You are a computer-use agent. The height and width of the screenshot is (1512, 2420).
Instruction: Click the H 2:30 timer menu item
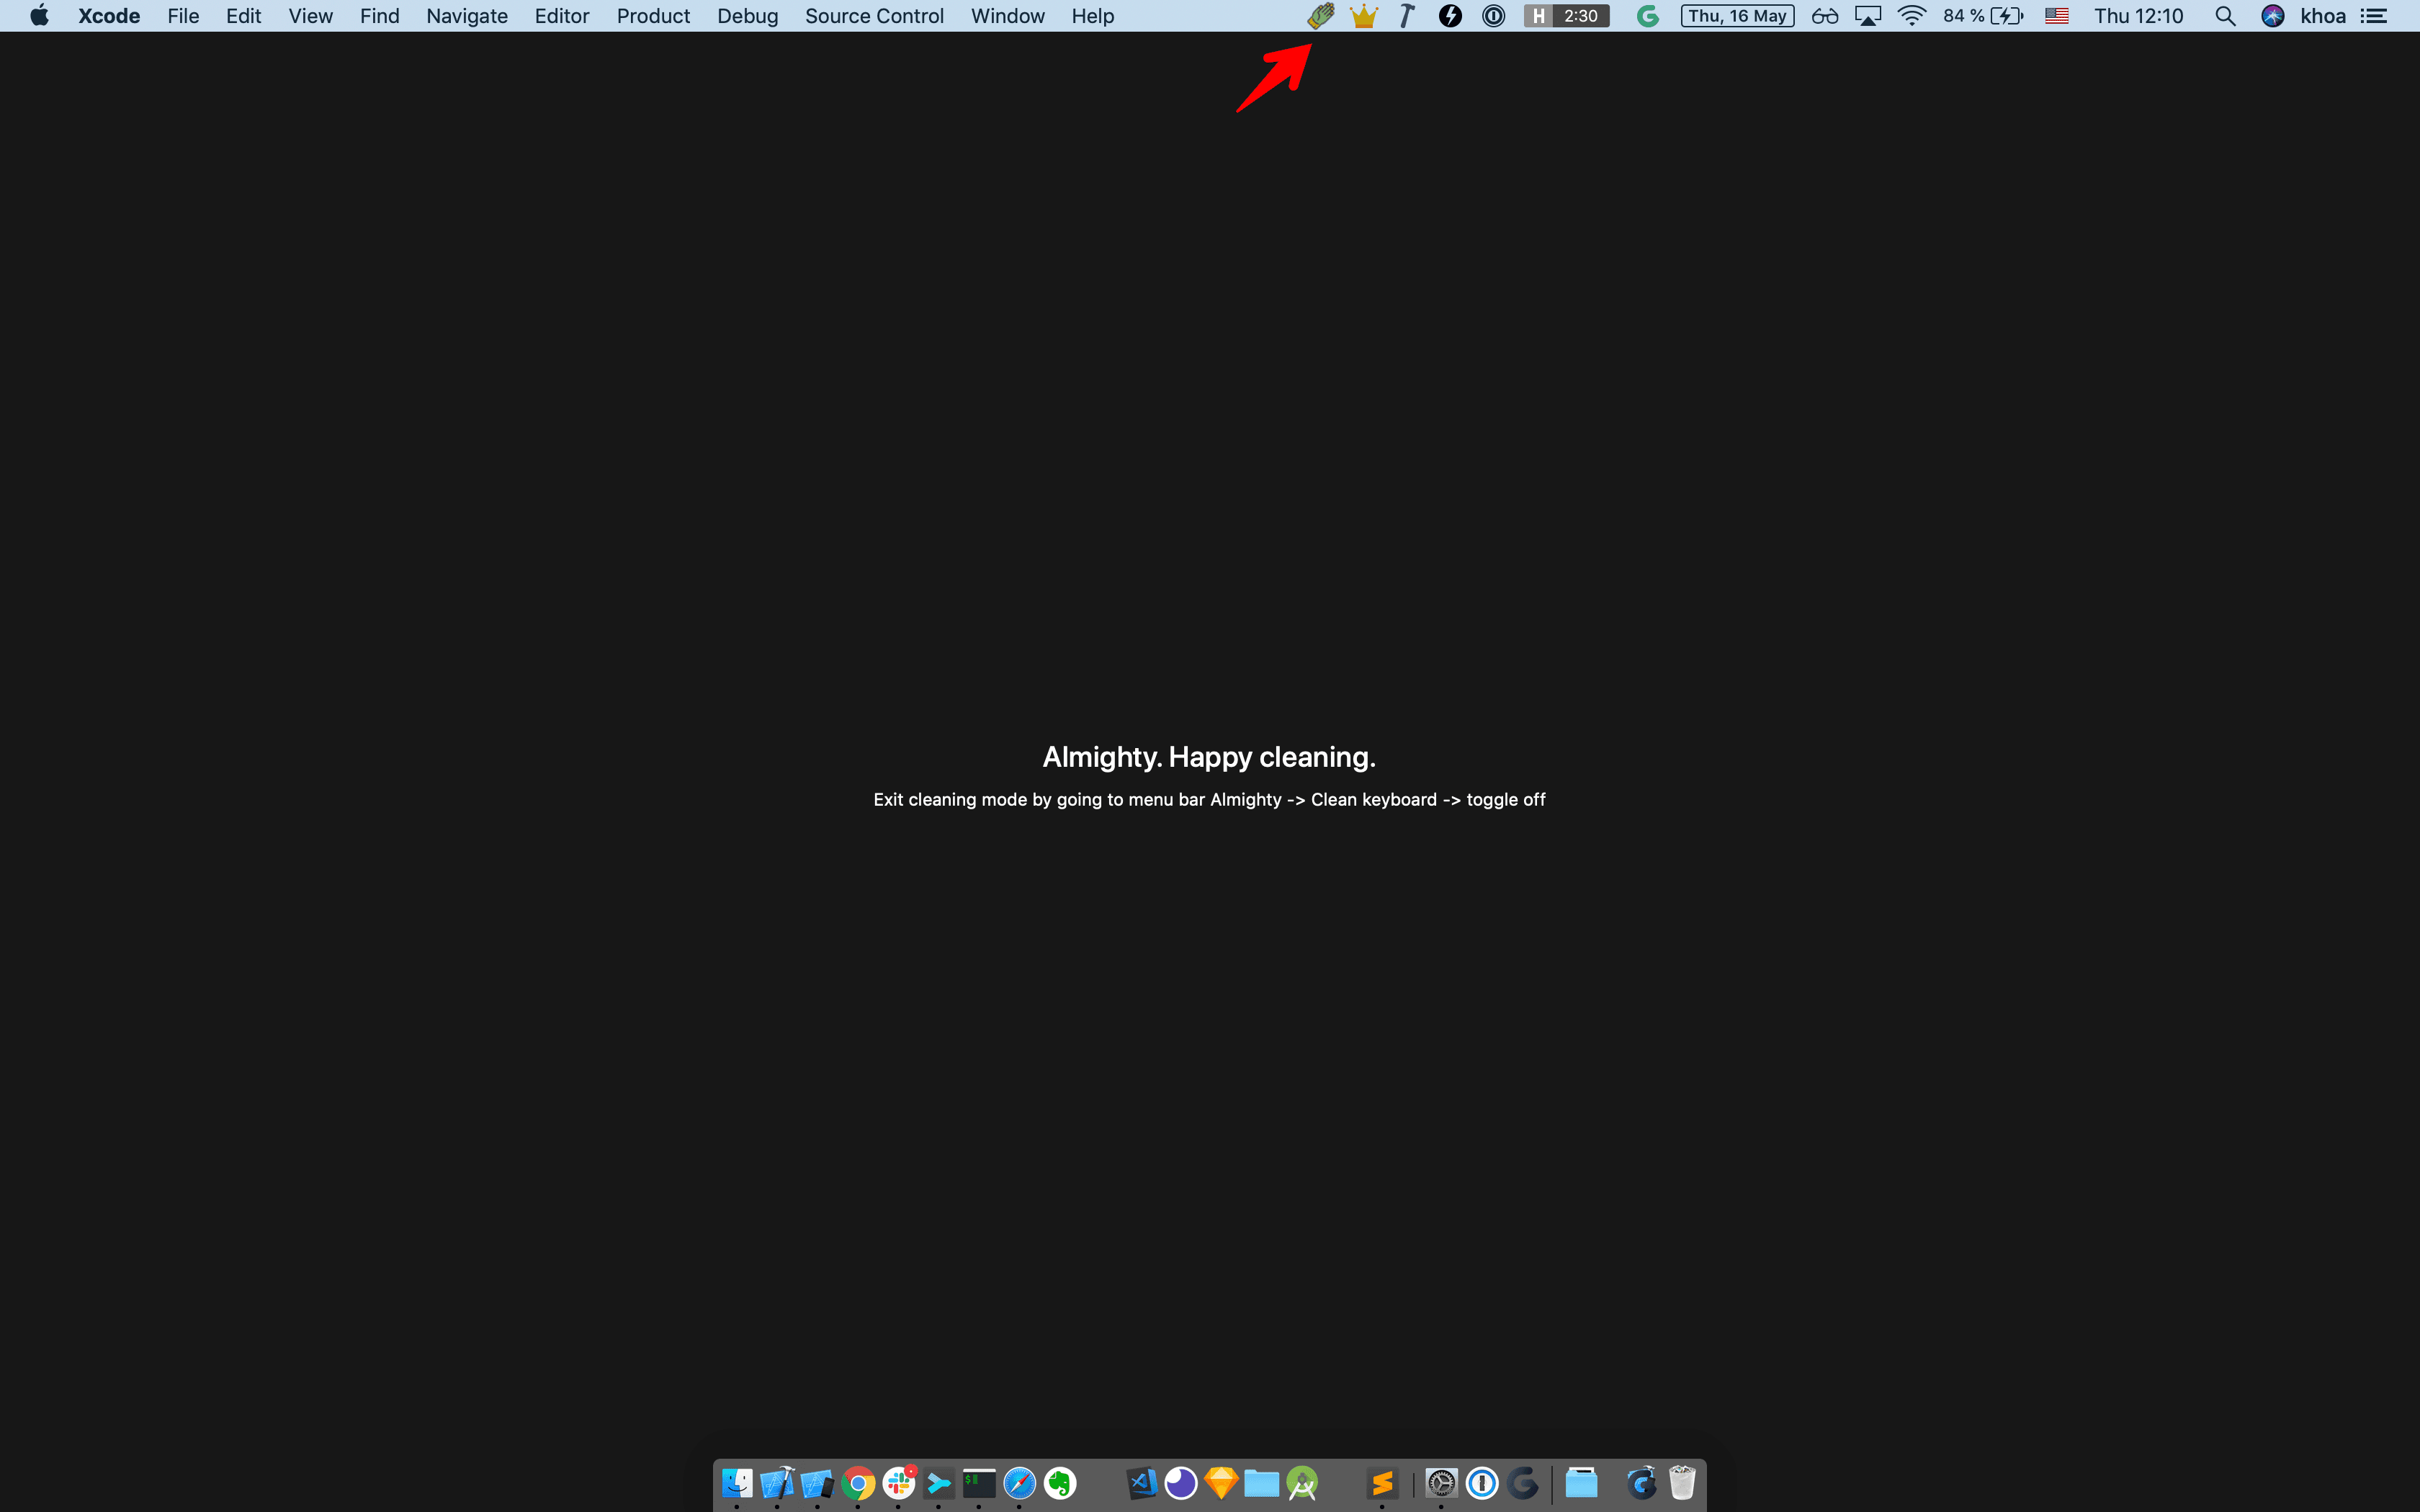(x=1566, y=16)
